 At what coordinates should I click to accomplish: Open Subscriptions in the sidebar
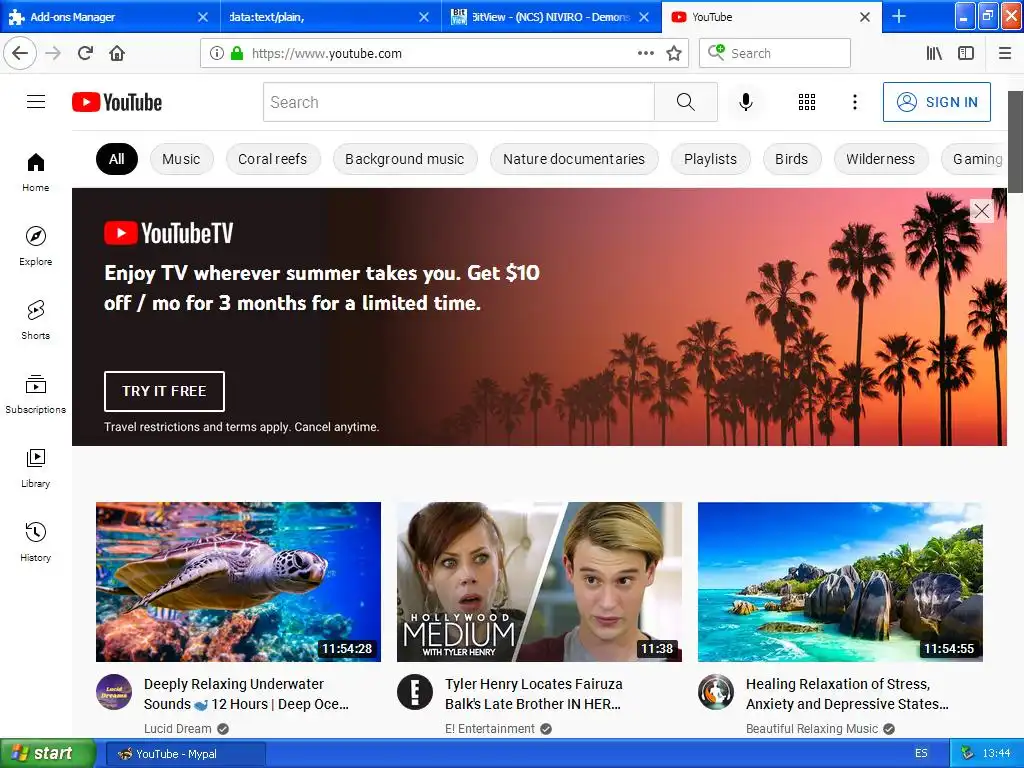36,394
